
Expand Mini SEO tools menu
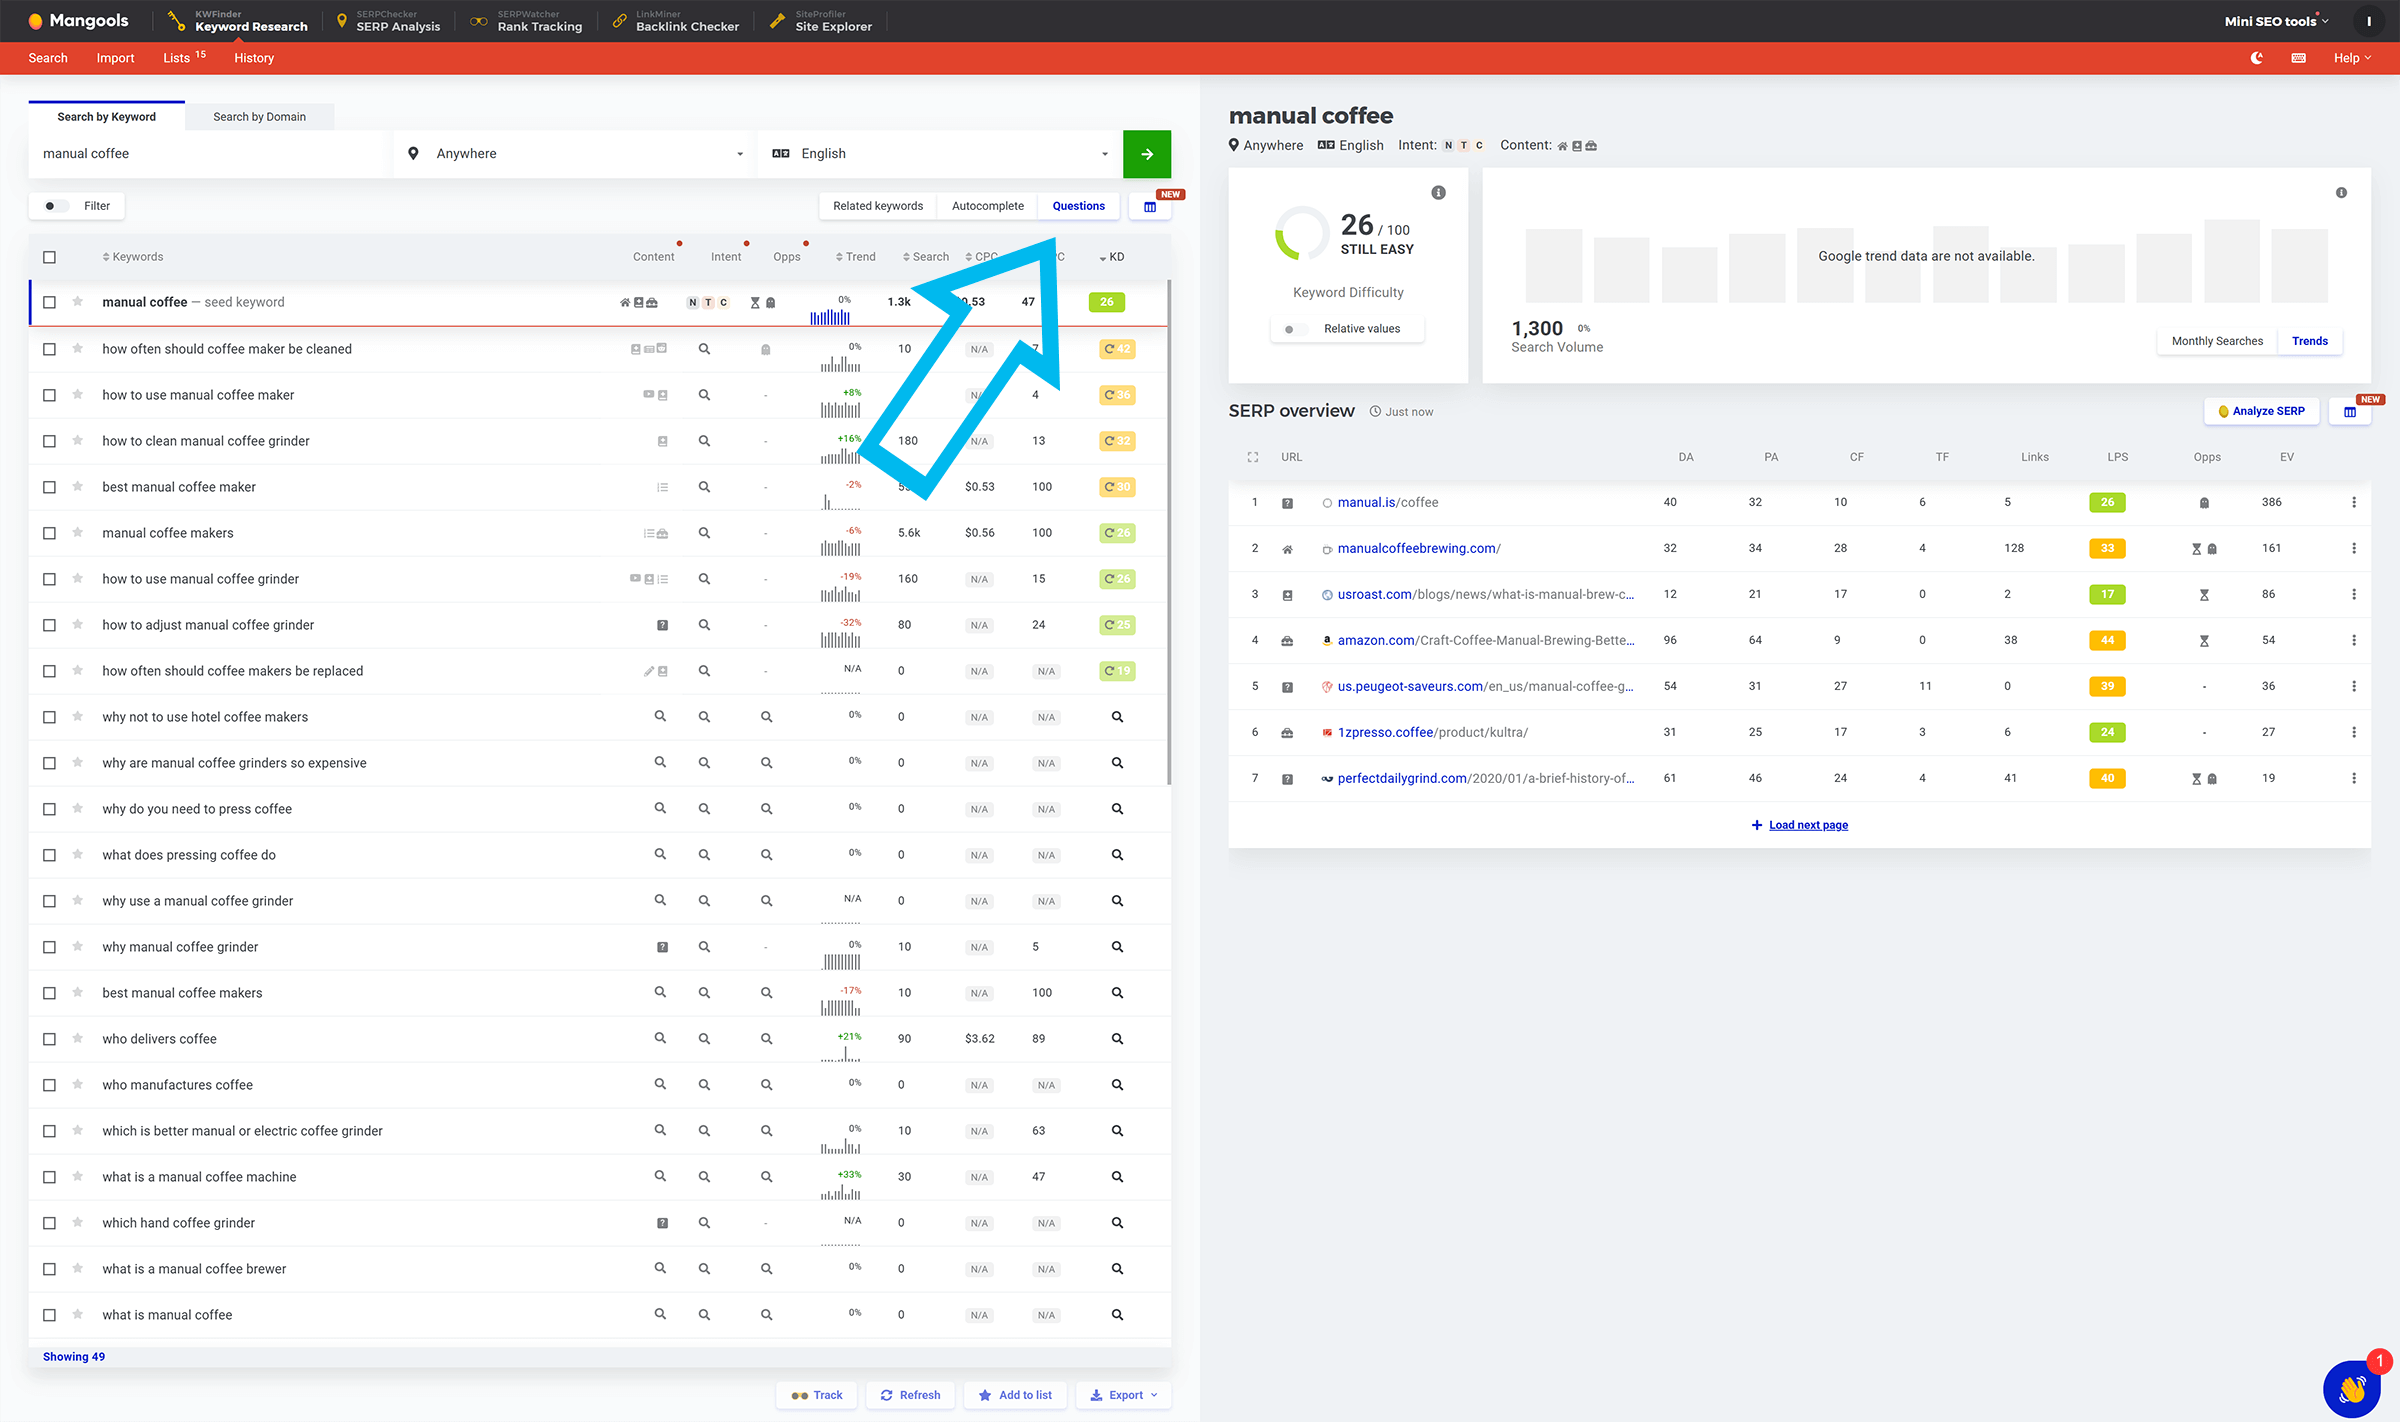coord(2276,21)
